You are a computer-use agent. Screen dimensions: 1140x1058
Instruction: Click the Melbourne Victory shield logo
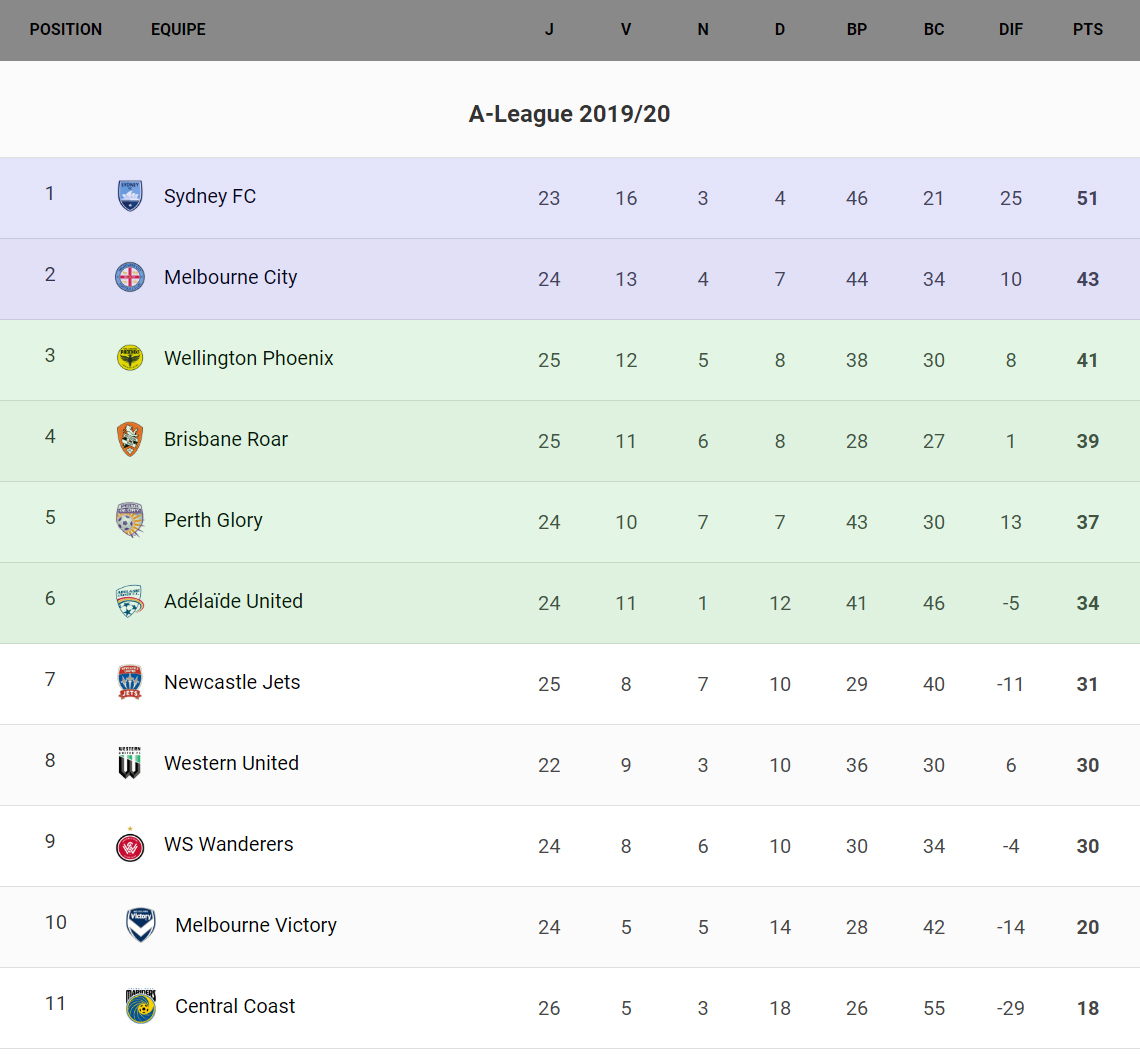140,925
